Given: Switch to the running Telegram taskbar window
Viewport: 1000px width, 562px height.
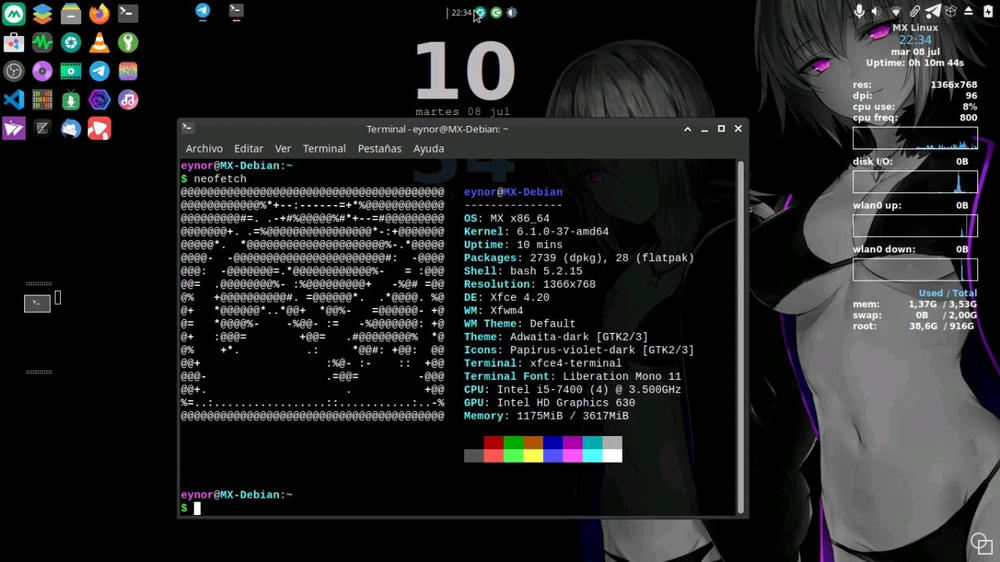Looking at the screenshot, I should pos(203,12).
